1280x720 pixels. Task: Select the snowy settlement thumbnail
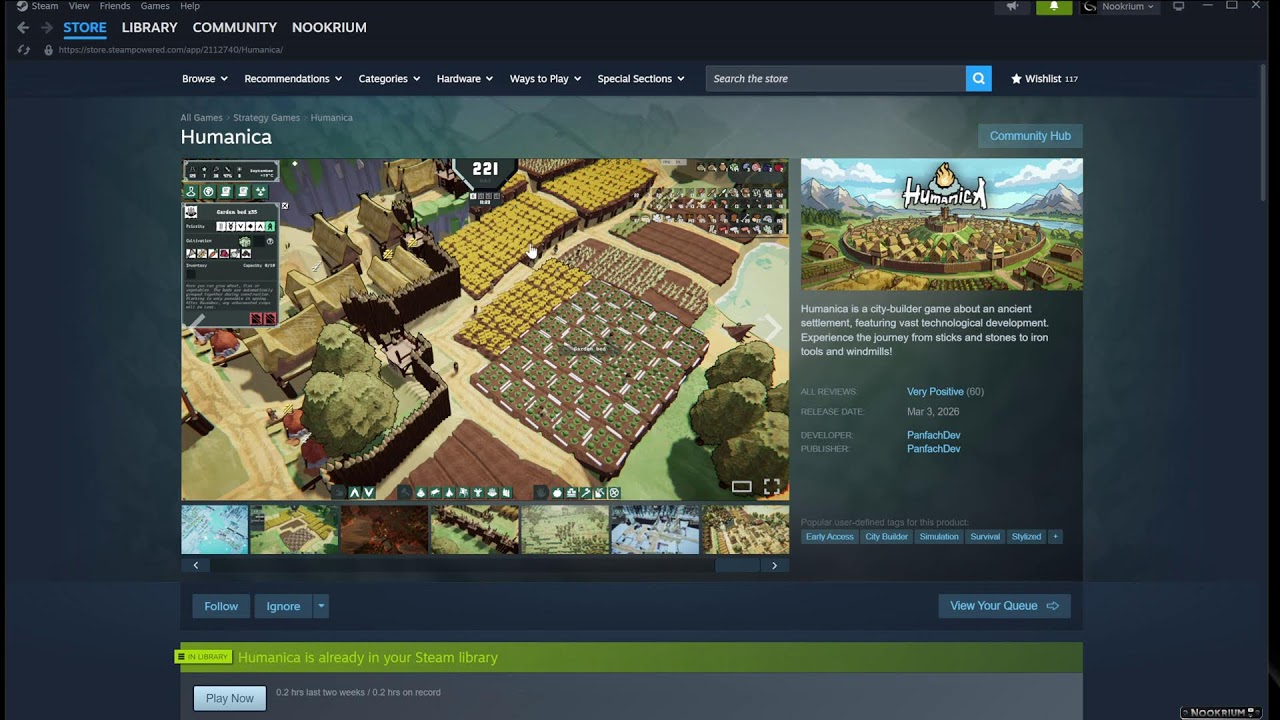[655, 529]
